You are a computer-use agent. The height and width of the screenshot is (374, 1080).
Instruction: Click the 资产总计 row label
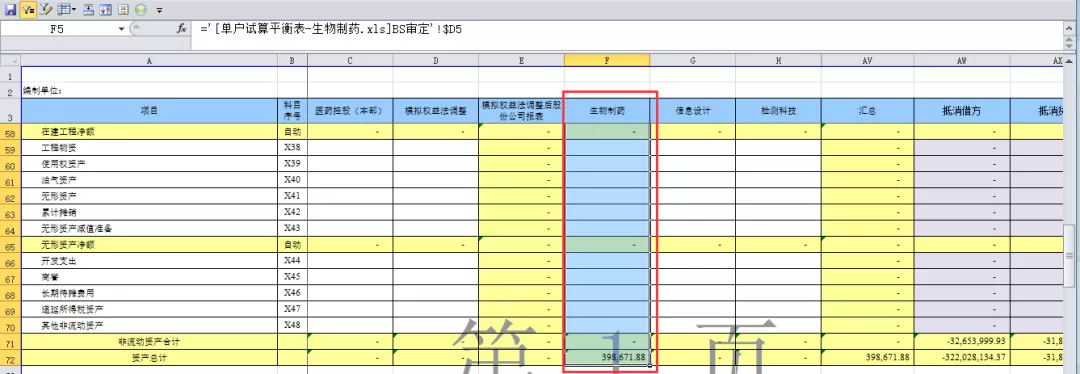pos(149,357)
